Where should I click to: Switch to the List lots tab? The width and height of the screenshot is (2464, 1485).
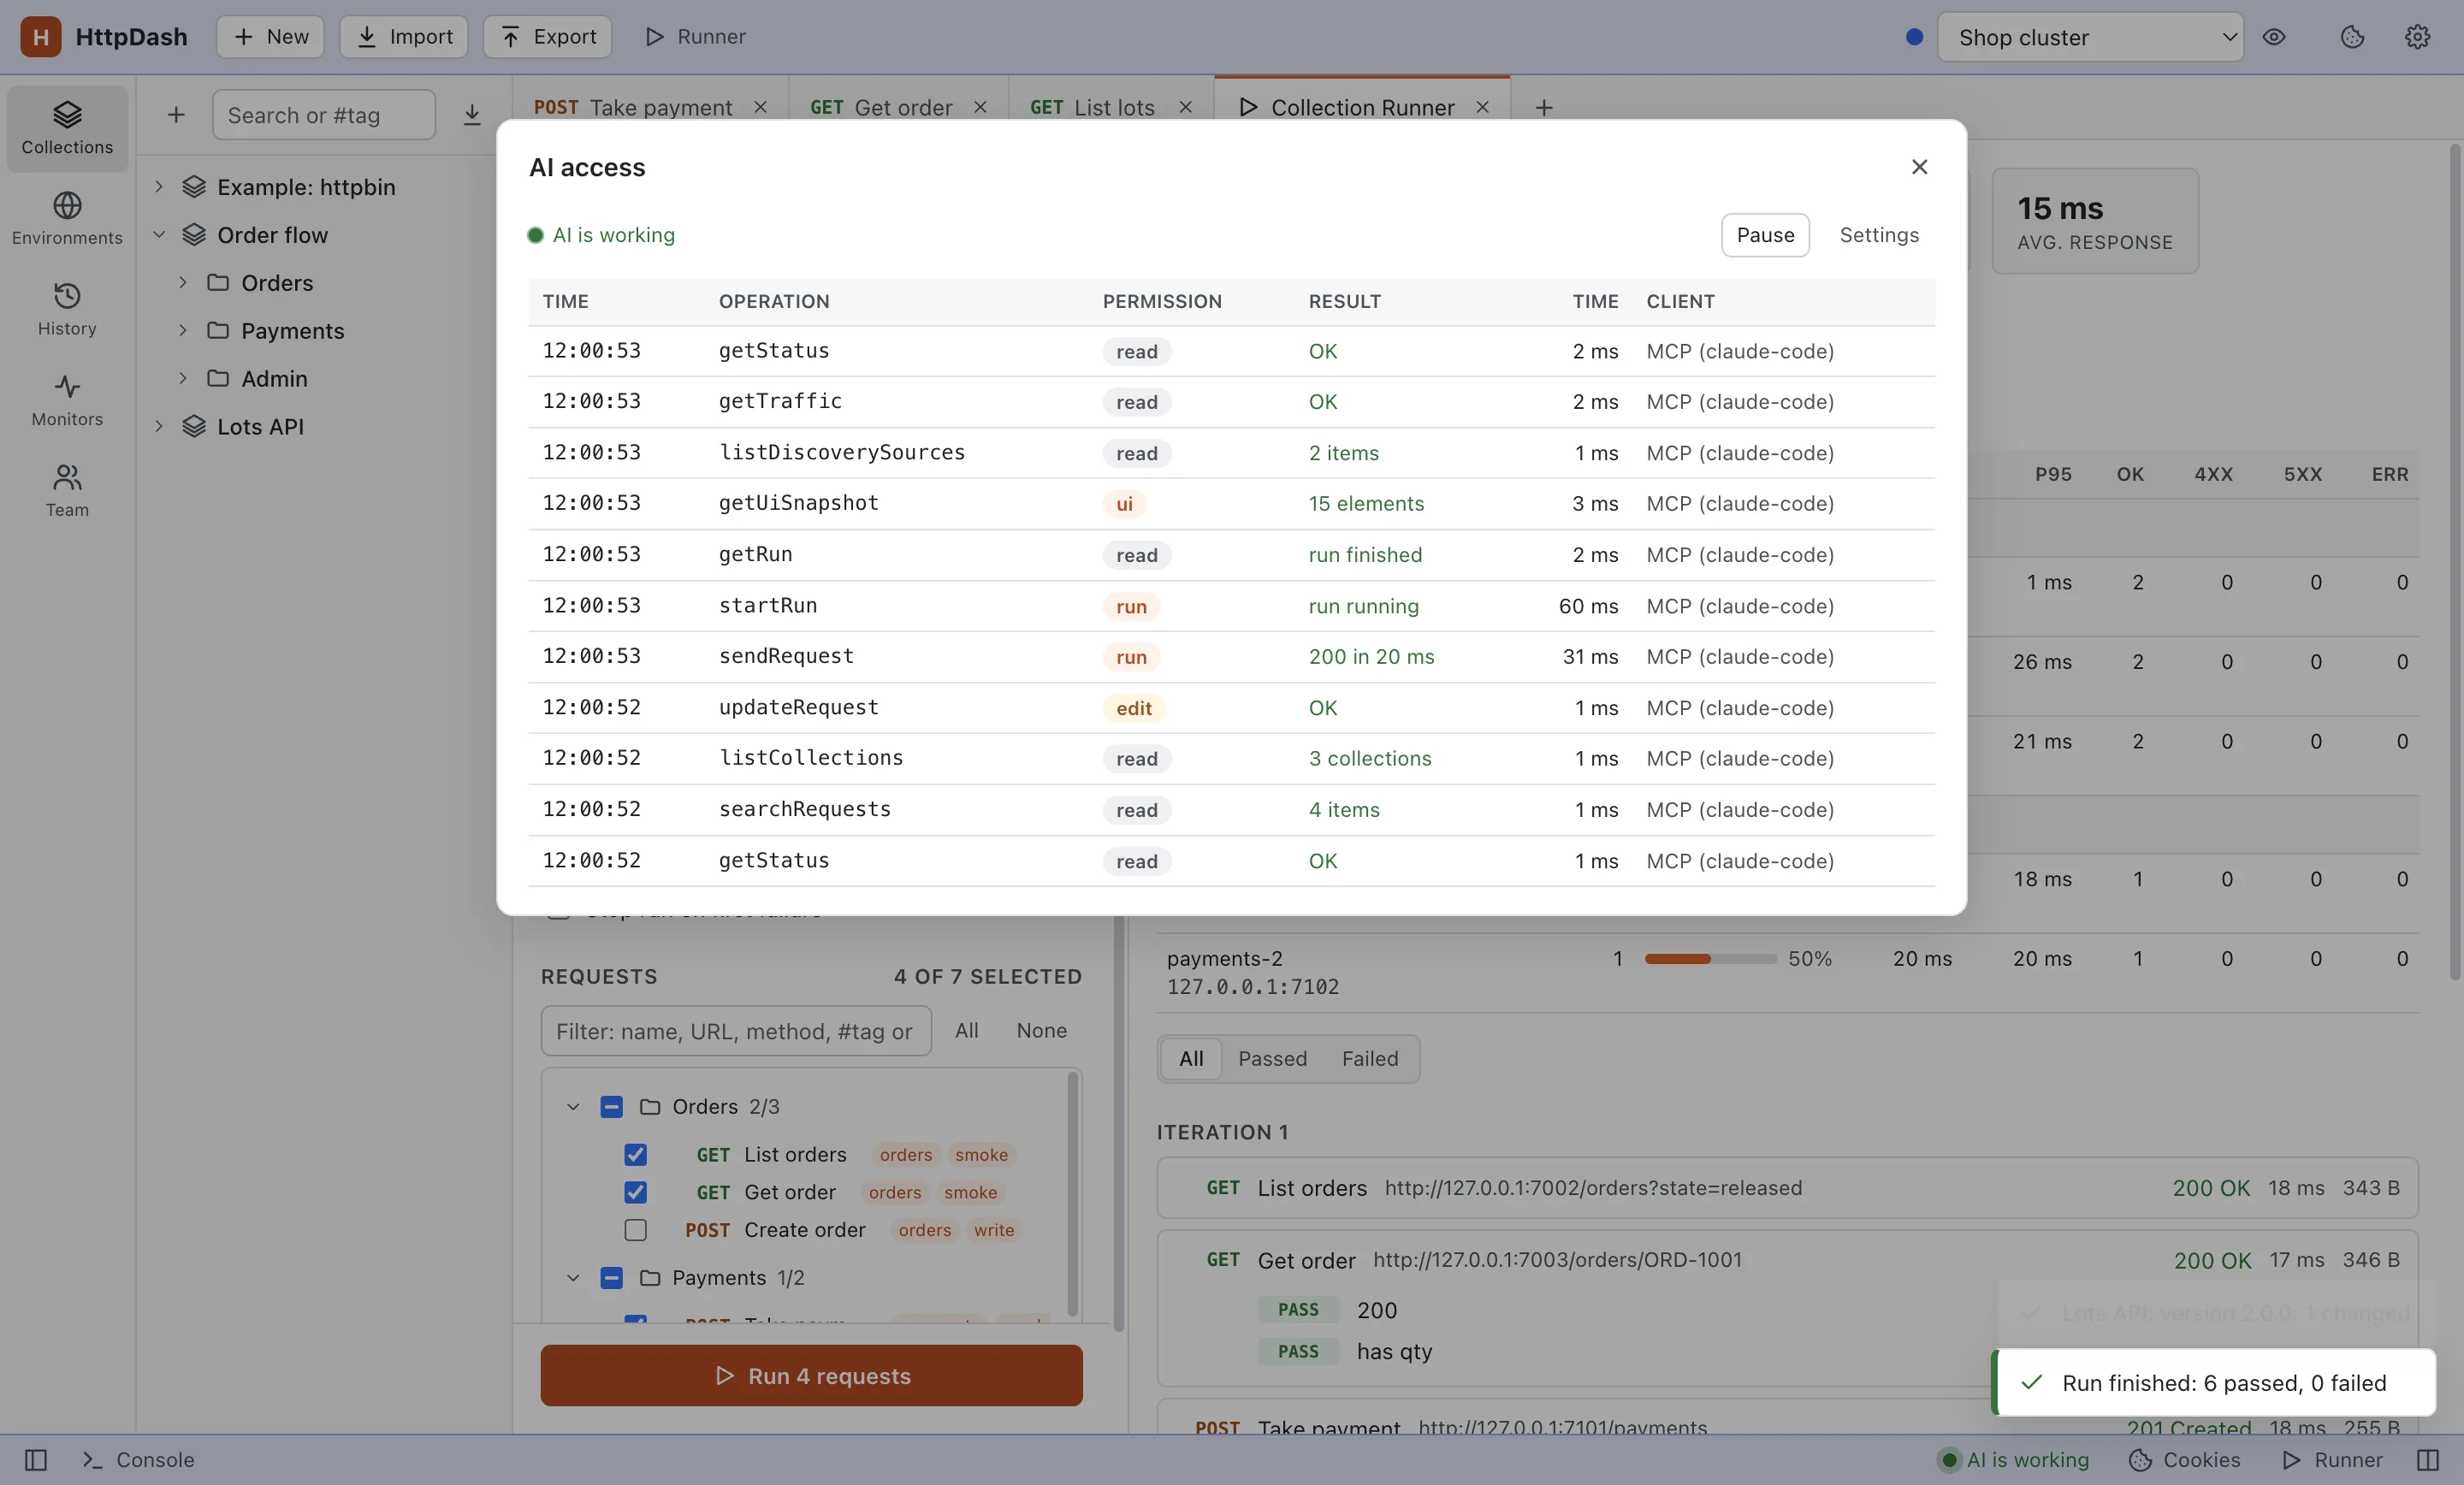click(x=1092, y=107)
